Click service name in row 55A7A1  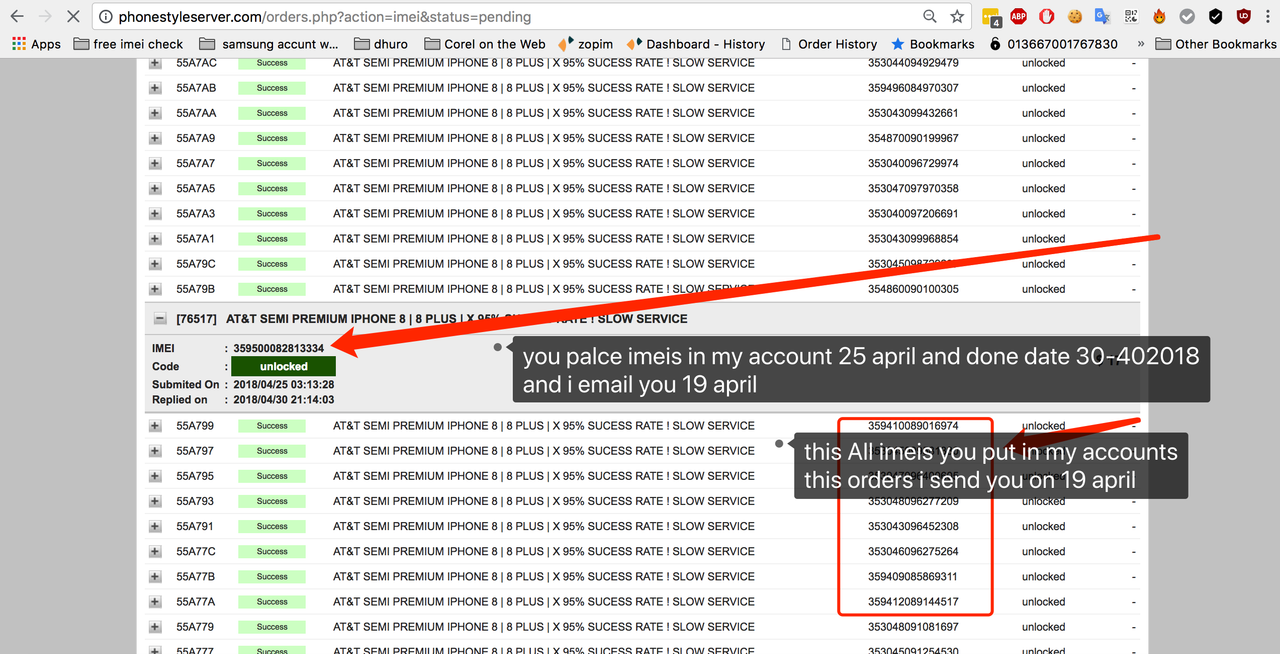(544, 239)
